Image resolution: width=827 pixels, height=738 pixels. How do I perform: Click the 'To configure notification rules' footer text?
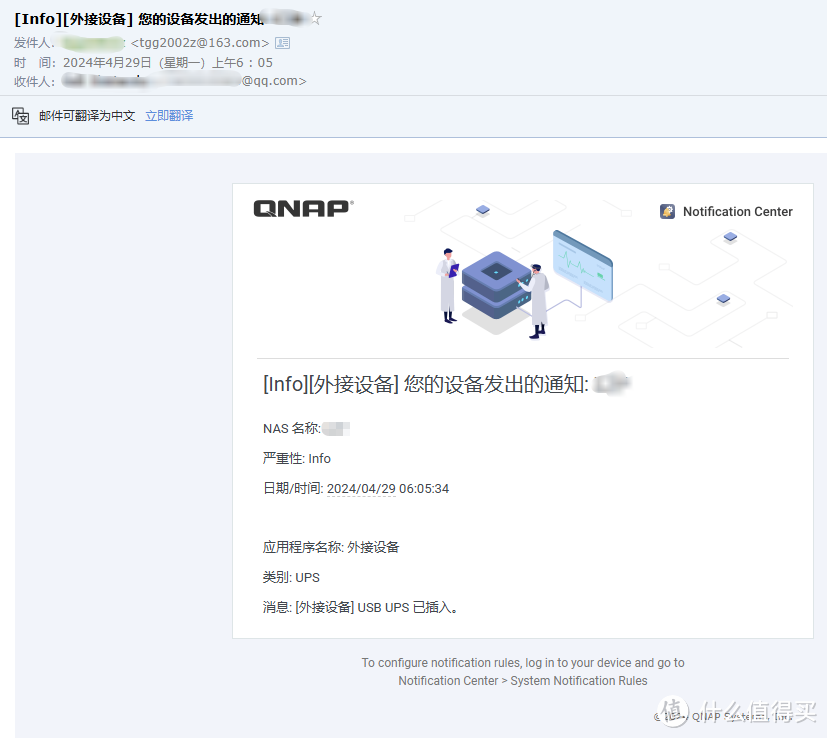(x=523, y=663)
